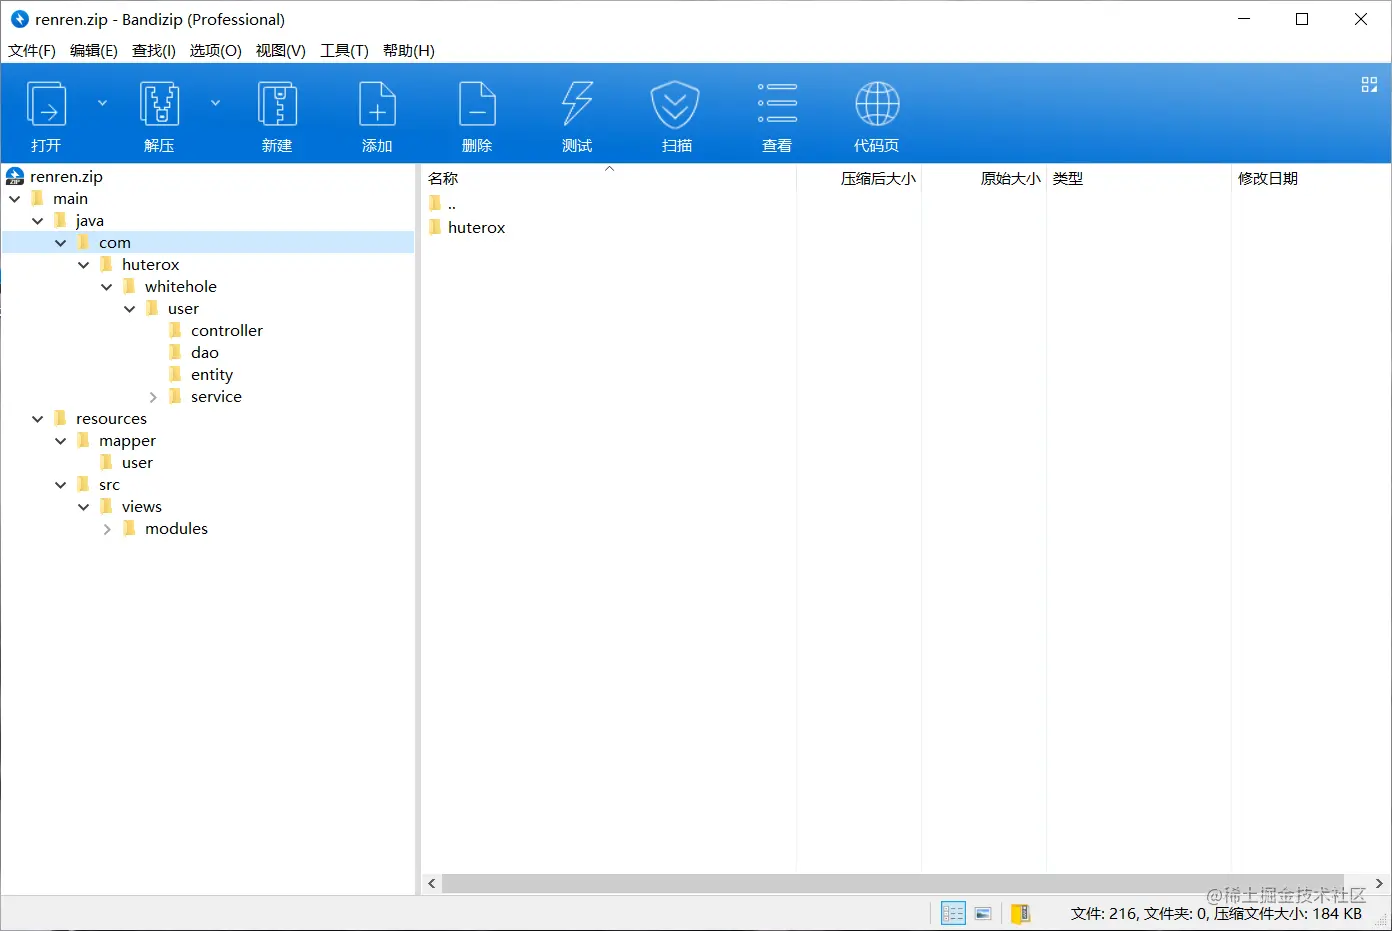Collapse the resources folder node
The height and width of the screenshot is (931, 1392).
tap(38, 419)
